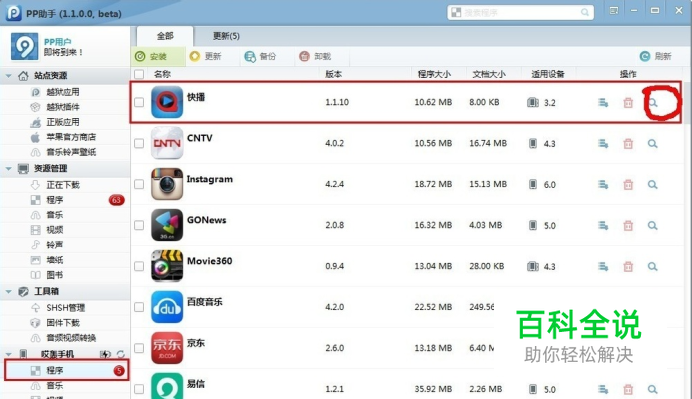This screenshot has height=399, width=692.
Task: Check the 快播 row checkbox
Action: point(139,102)
